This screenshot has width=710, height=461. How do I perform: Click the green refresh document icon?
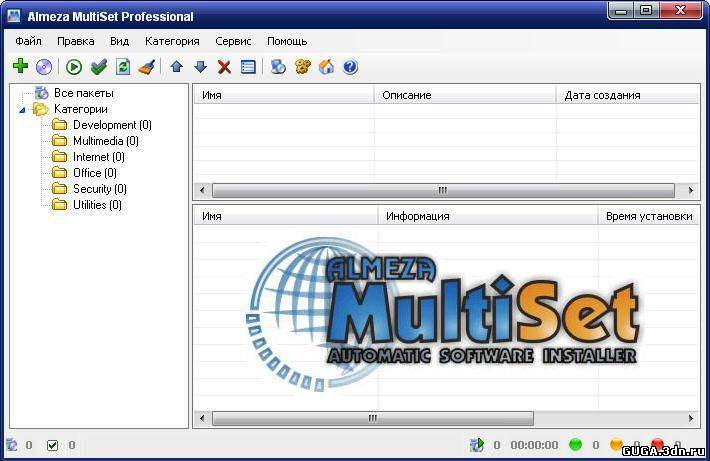123,67
